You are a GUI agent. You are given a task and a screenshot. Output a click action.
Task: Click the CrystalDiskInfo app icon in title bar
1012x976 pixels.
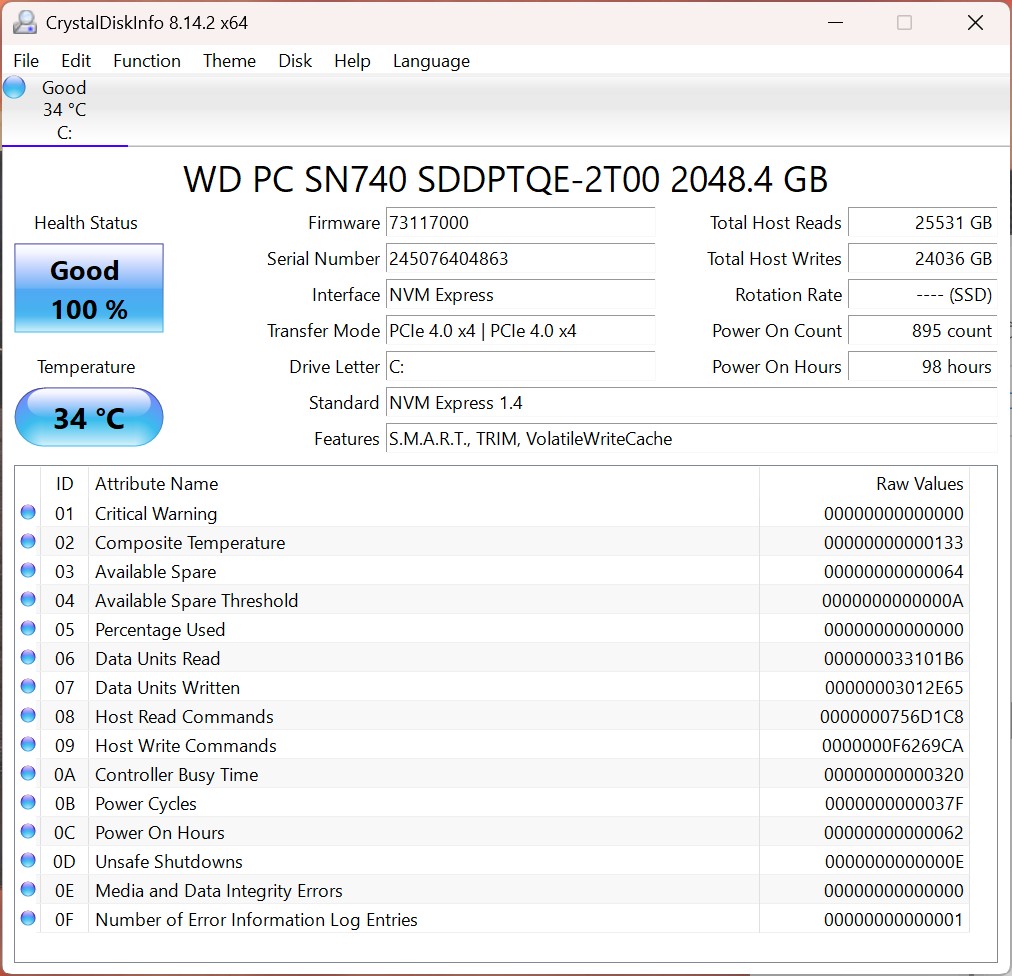(x=25, y=22)
